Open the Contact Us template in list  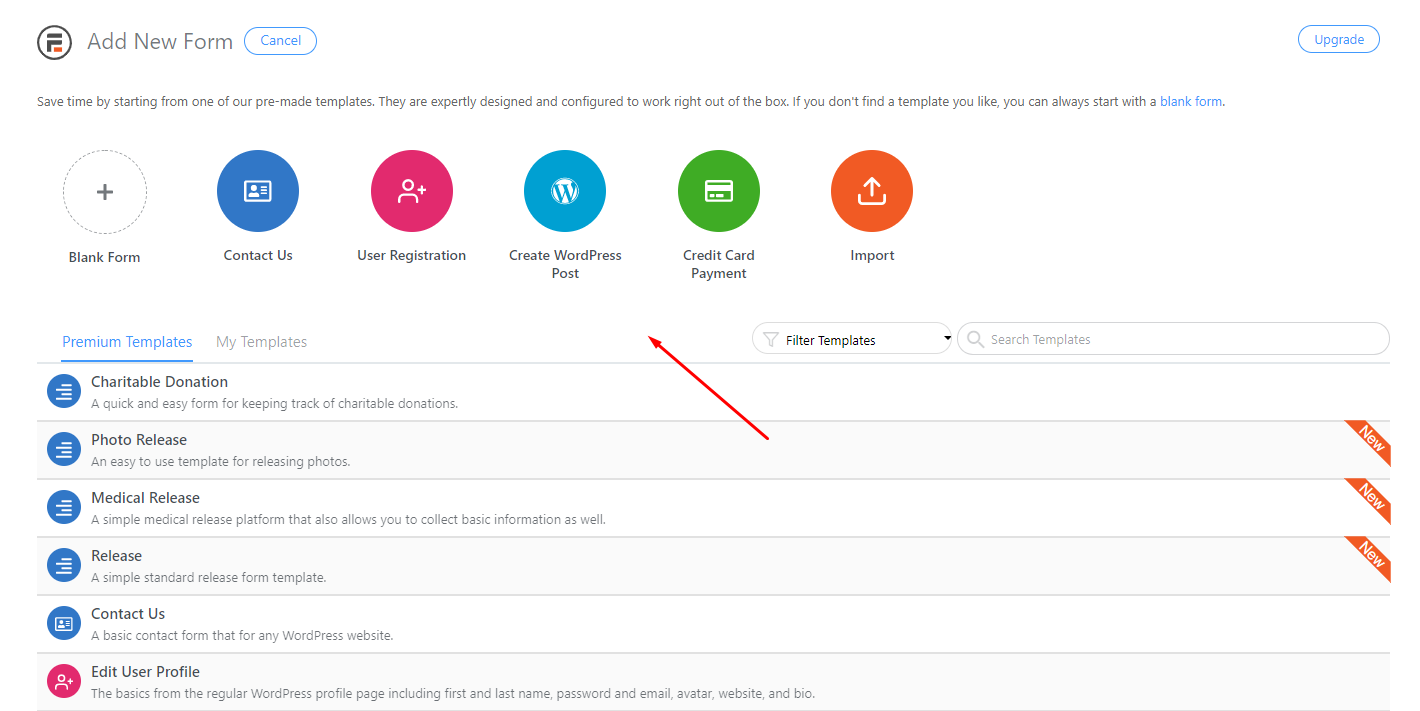128,614
